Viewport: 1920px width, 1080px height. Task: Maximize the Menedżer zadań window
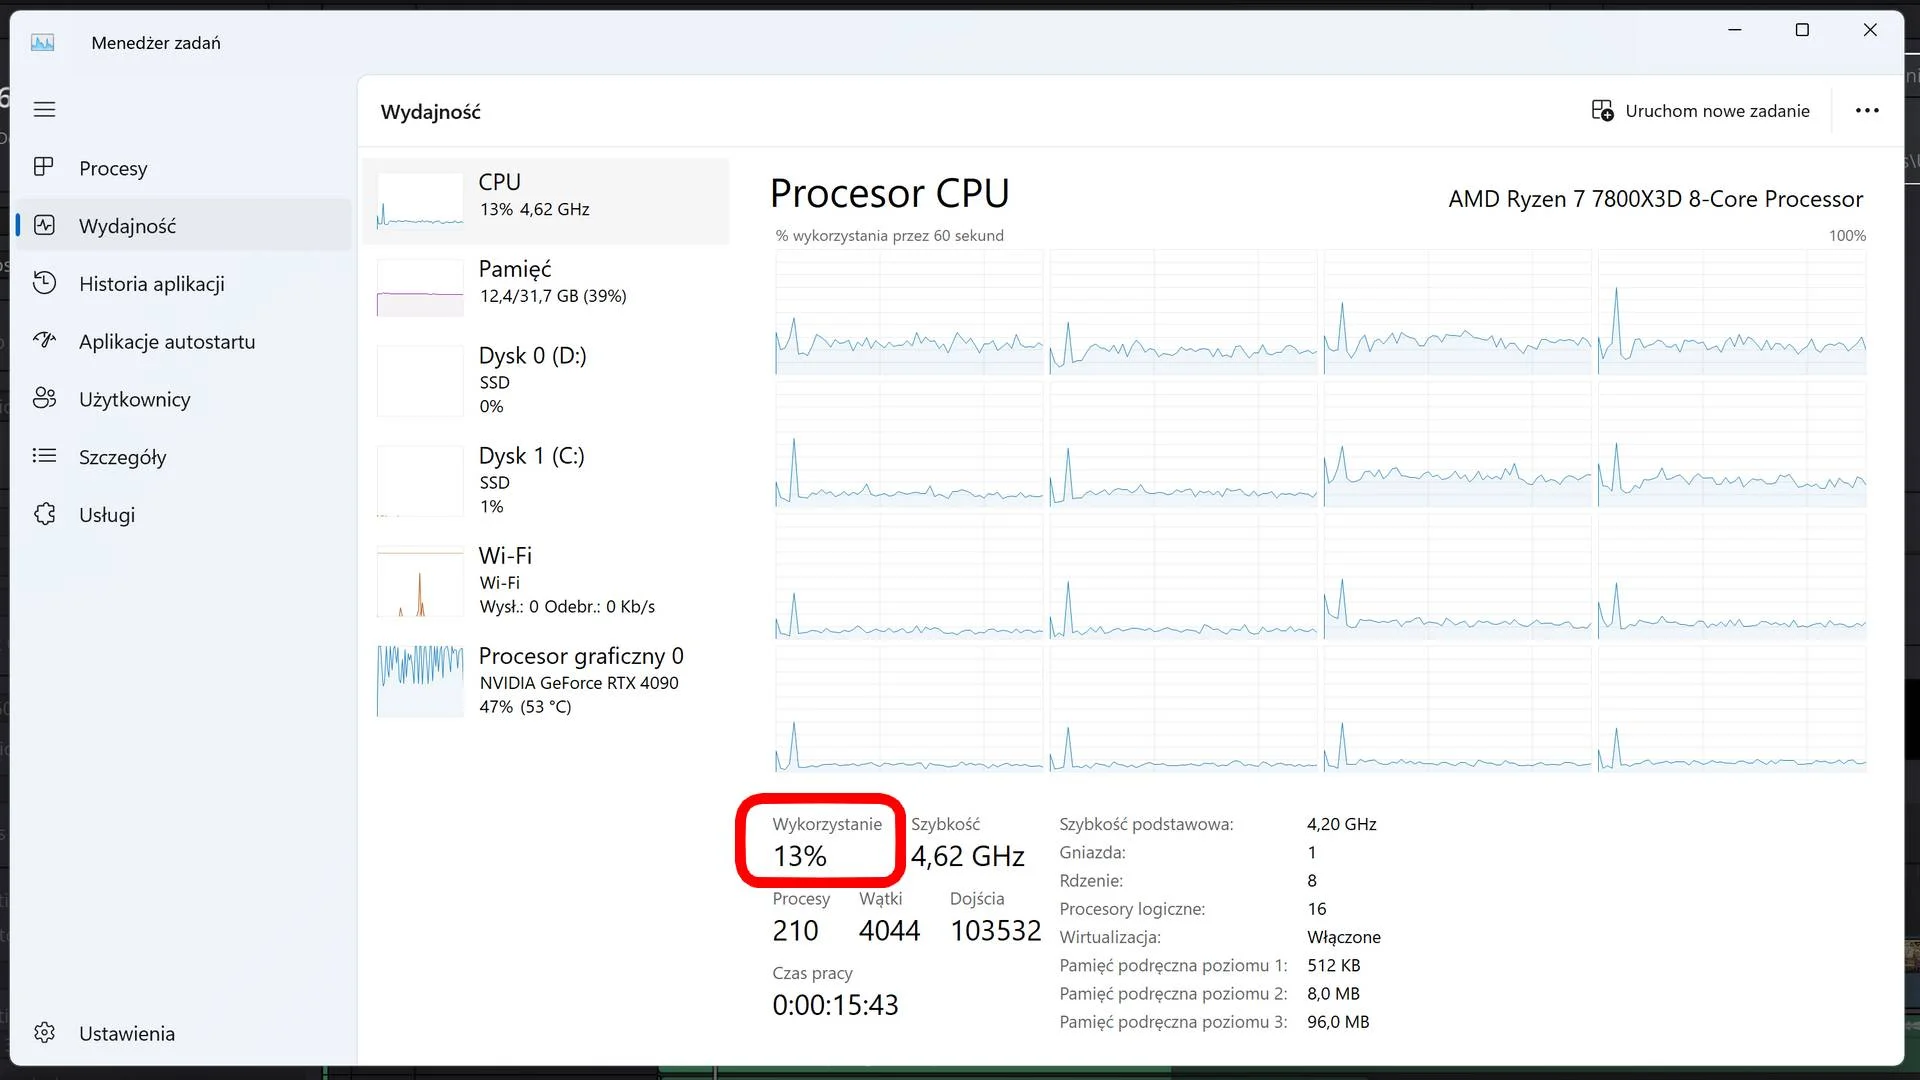[x=1802, y=30]
